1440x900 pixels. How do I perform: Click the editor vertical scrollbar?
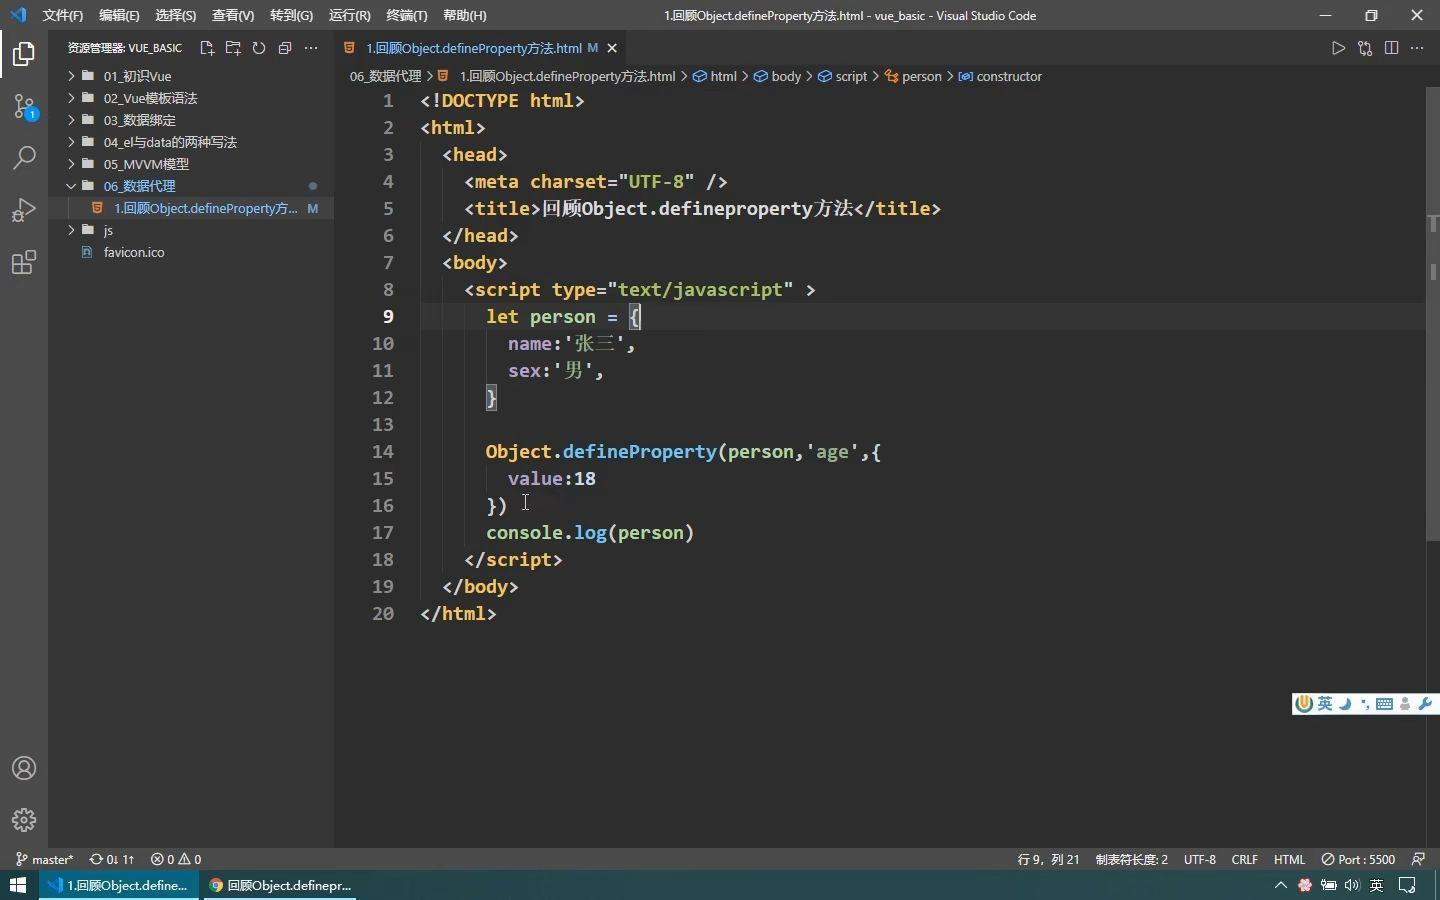pyautogui.click(x=1432, y=315)
